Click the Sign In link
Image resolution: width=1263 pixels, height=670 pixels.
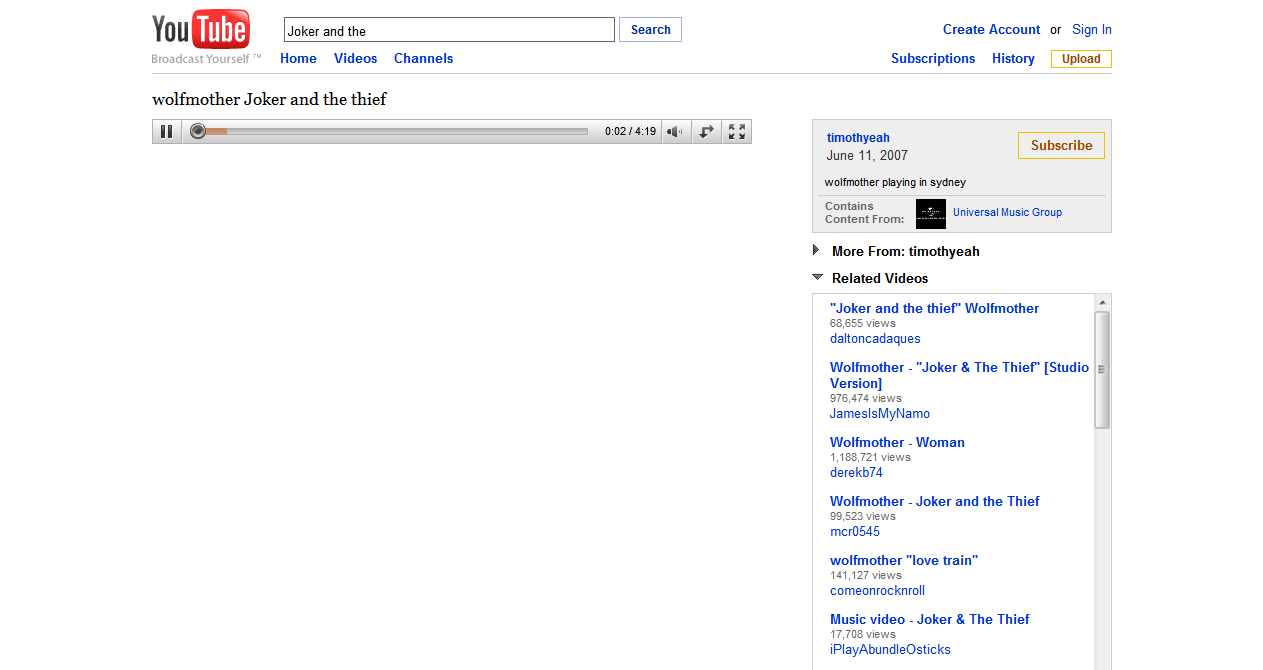[x=1092, y=30]
